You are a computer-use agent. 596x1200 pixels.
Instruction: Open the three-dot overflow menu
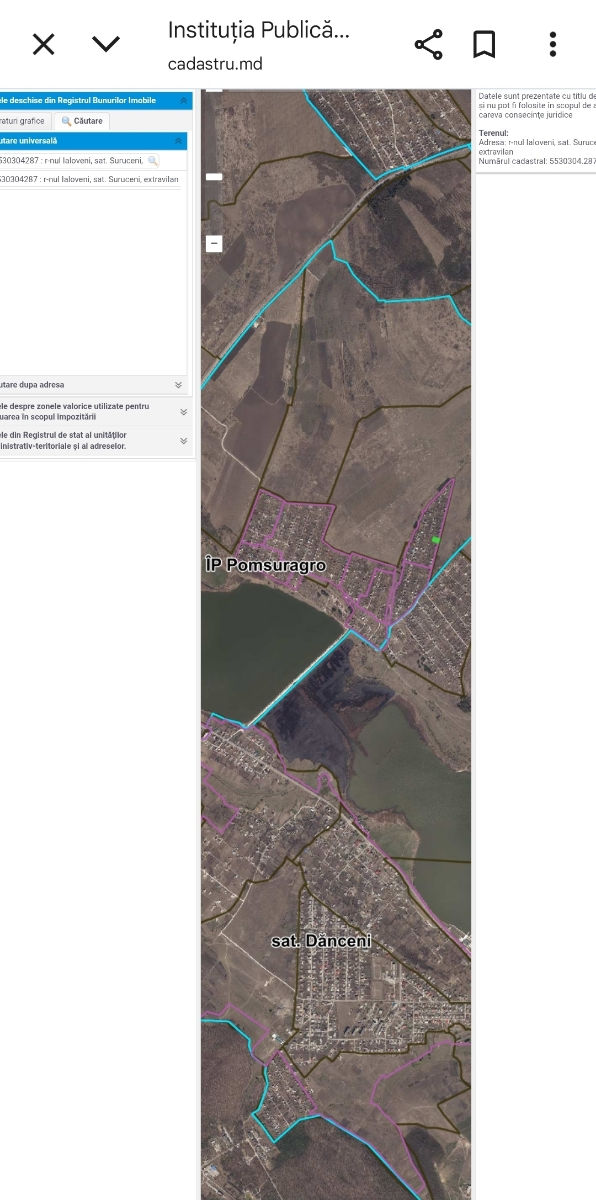[x=552, y=44]
